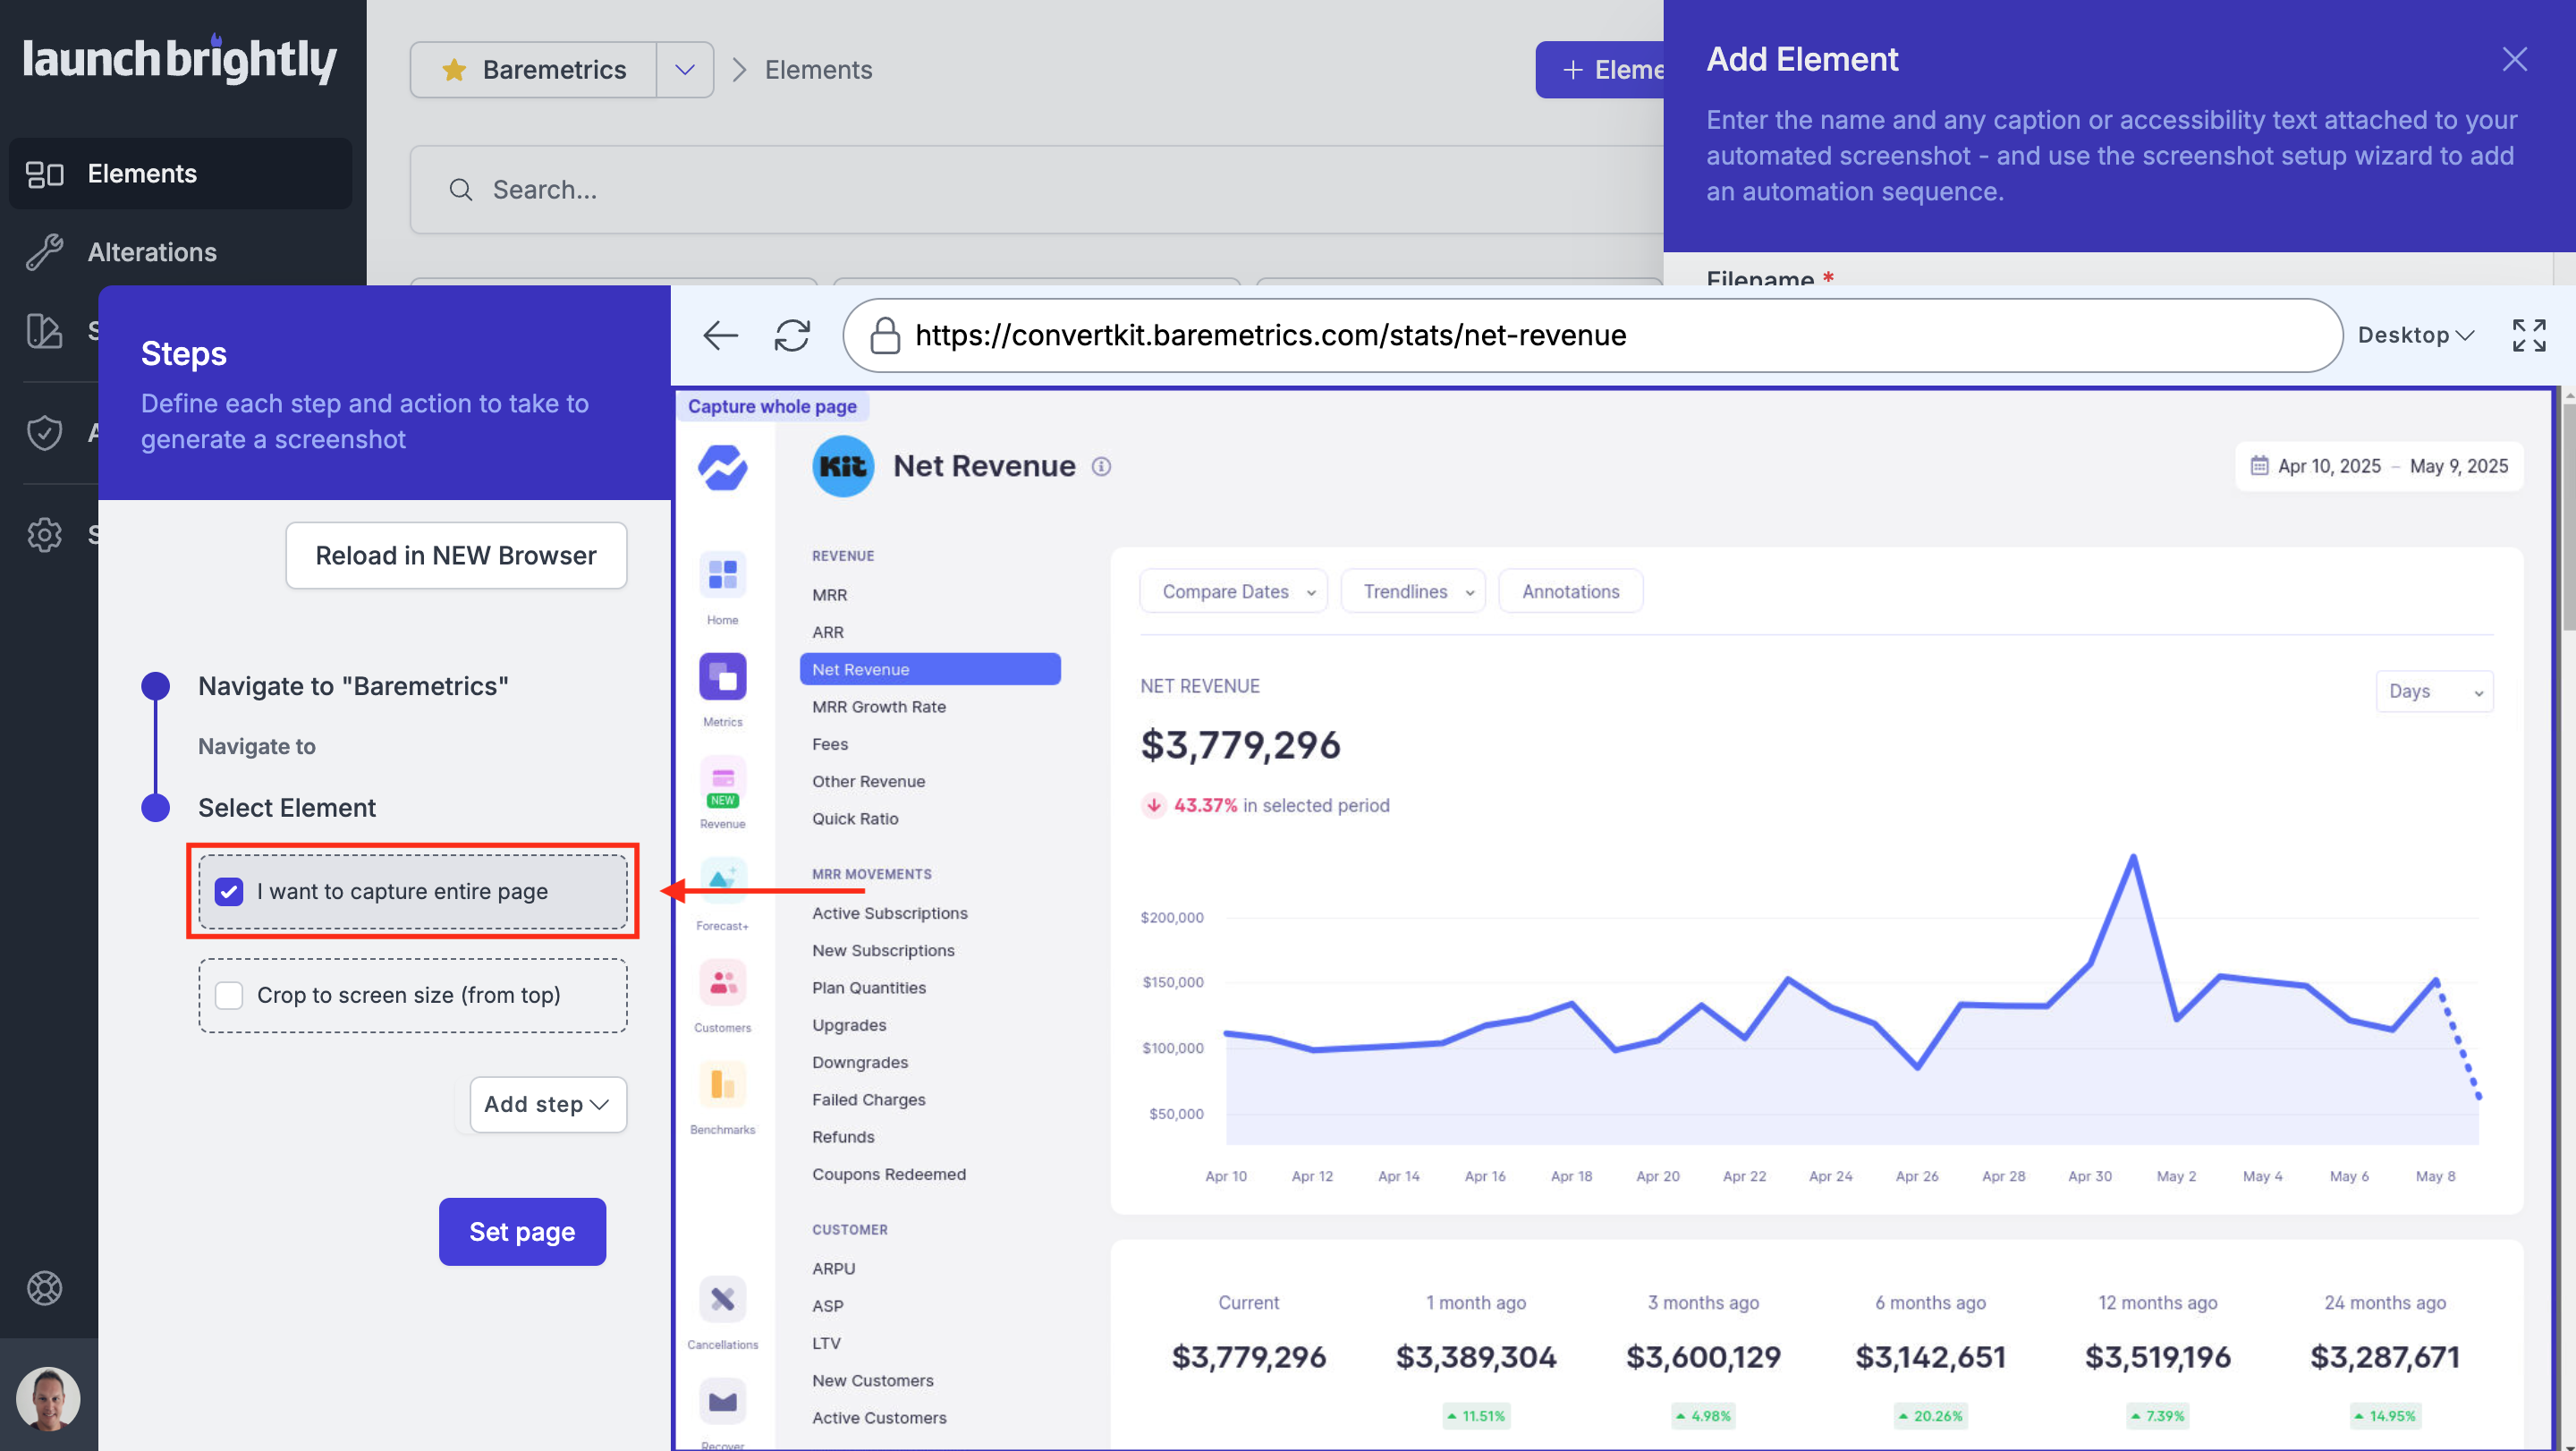Screen dimensions: 2576x1451
Task: Open Failed Charges link
Action: click(868, 1099)
